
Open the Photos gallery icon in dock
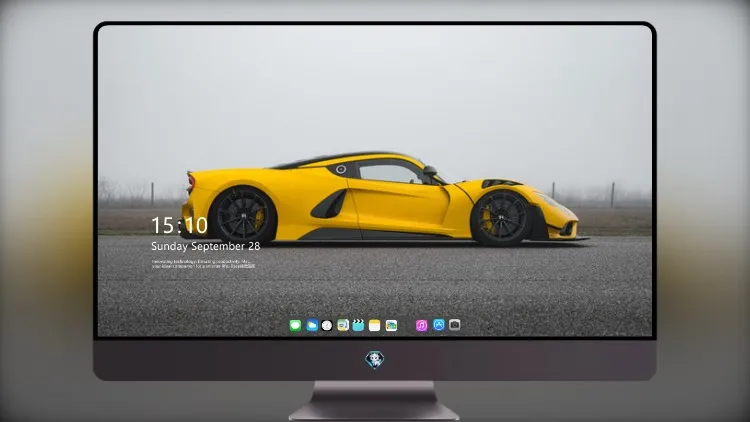(x=391, y=325)
